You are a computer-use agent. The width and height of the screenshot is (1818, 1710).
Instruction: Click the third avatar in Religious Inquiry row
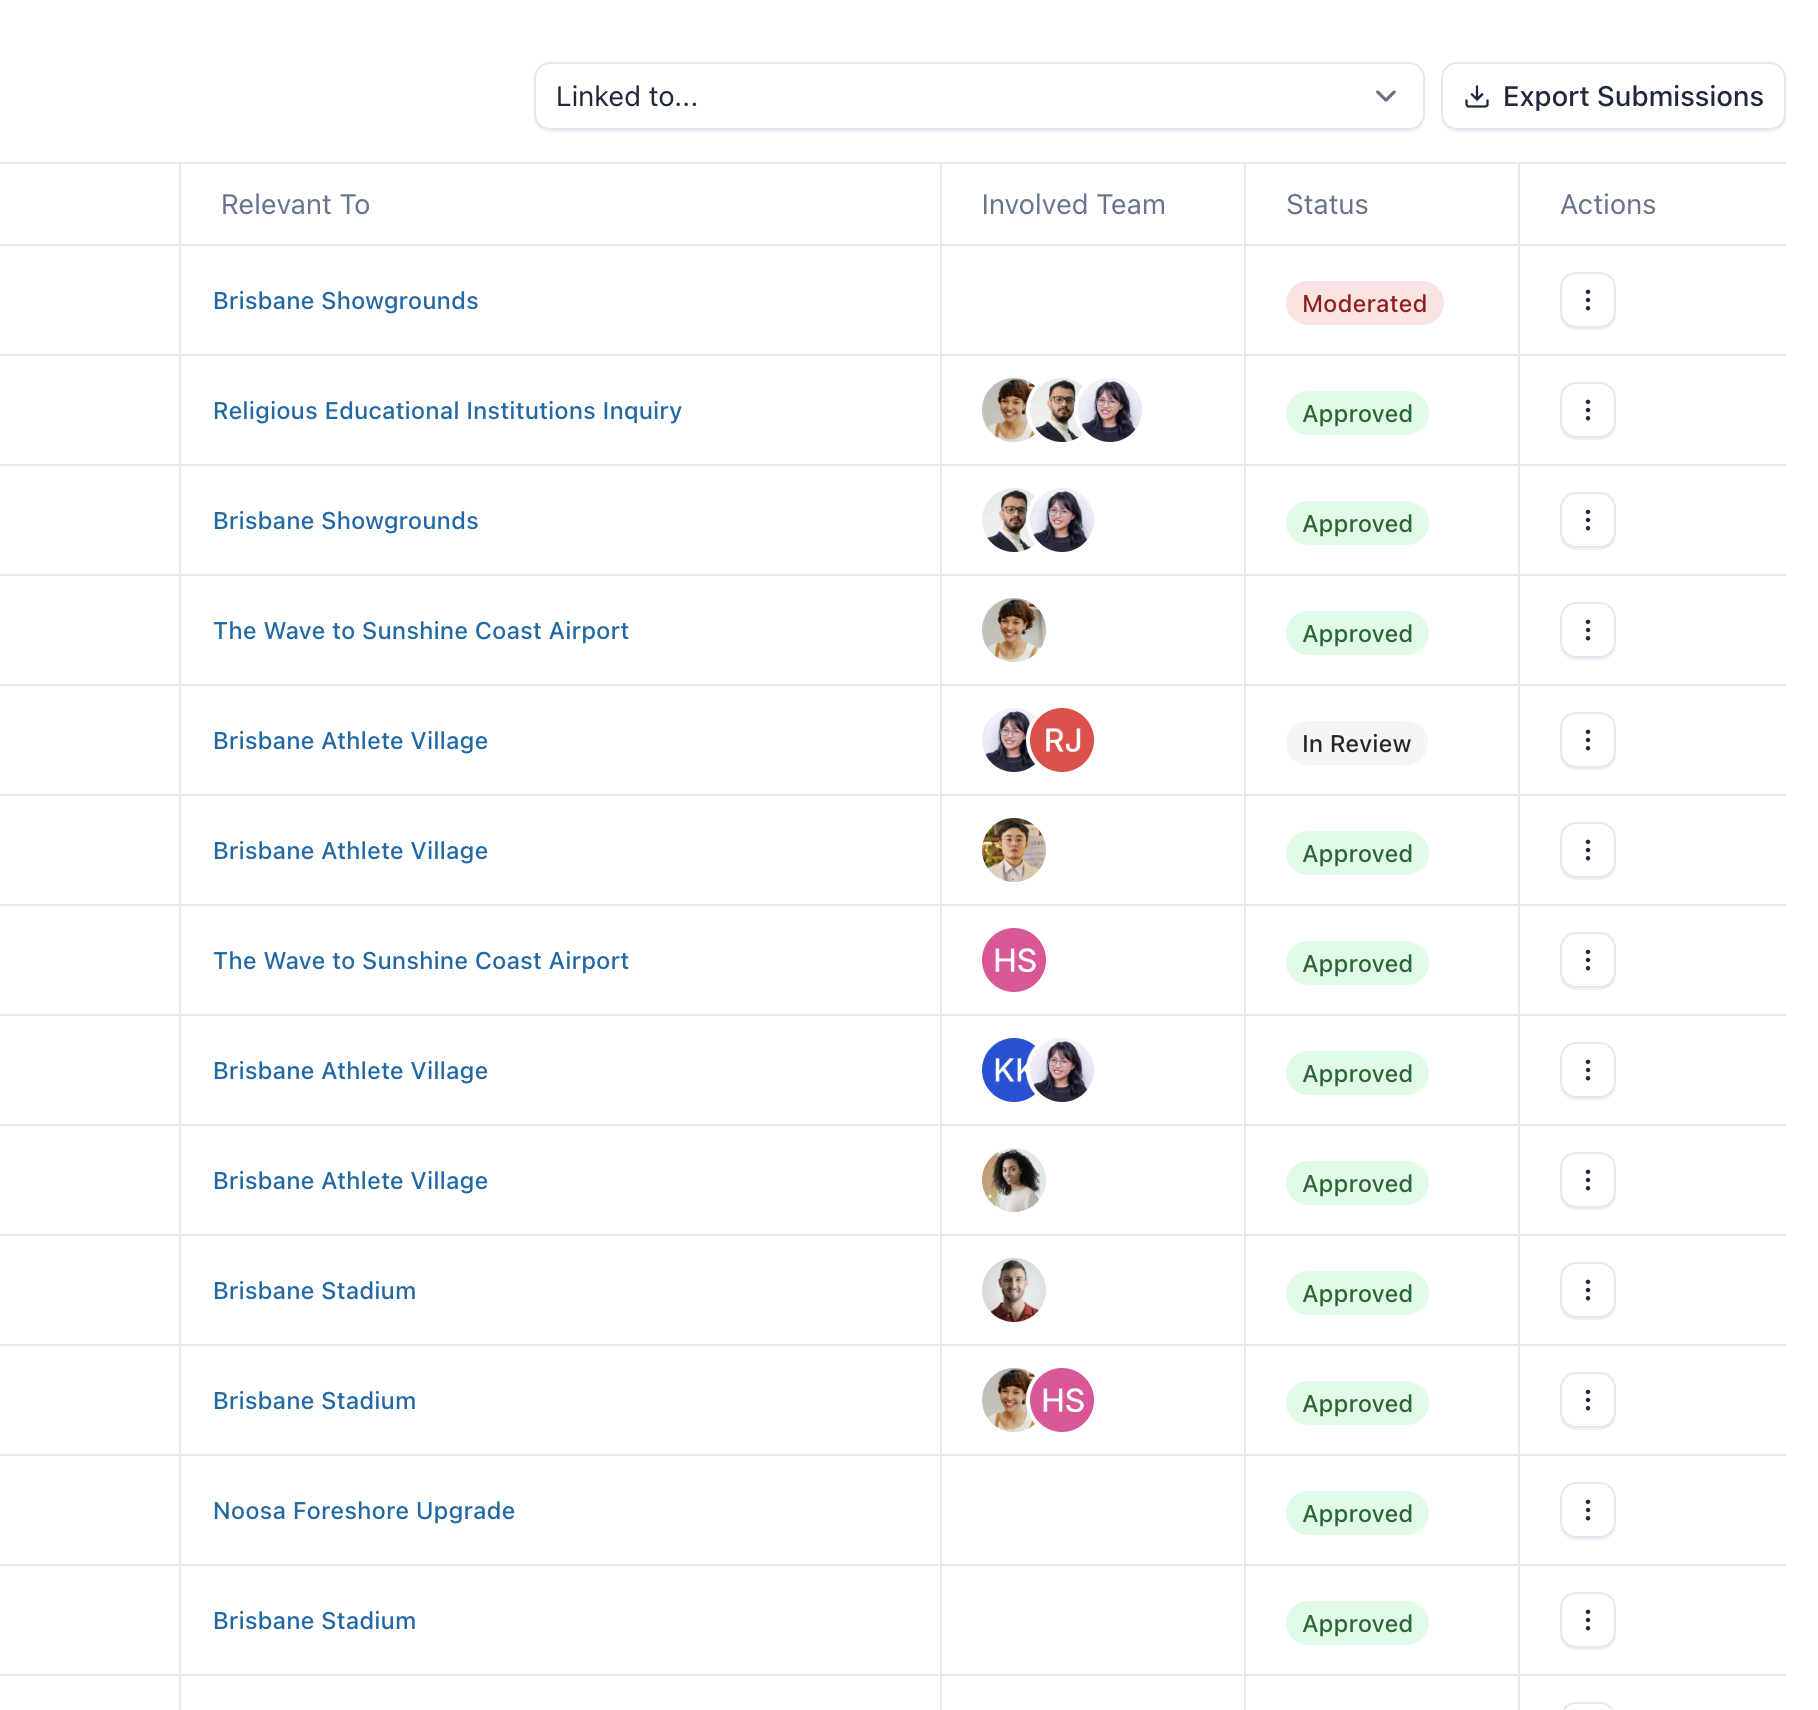click(x=1111, y=410)
